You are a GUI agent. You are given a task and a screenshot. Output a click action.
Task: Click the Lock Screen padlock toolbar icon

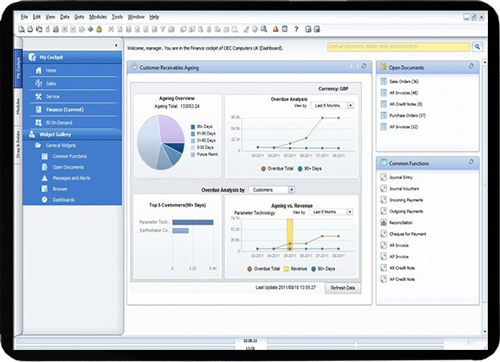pyautogui.click(x=99, y=29)
